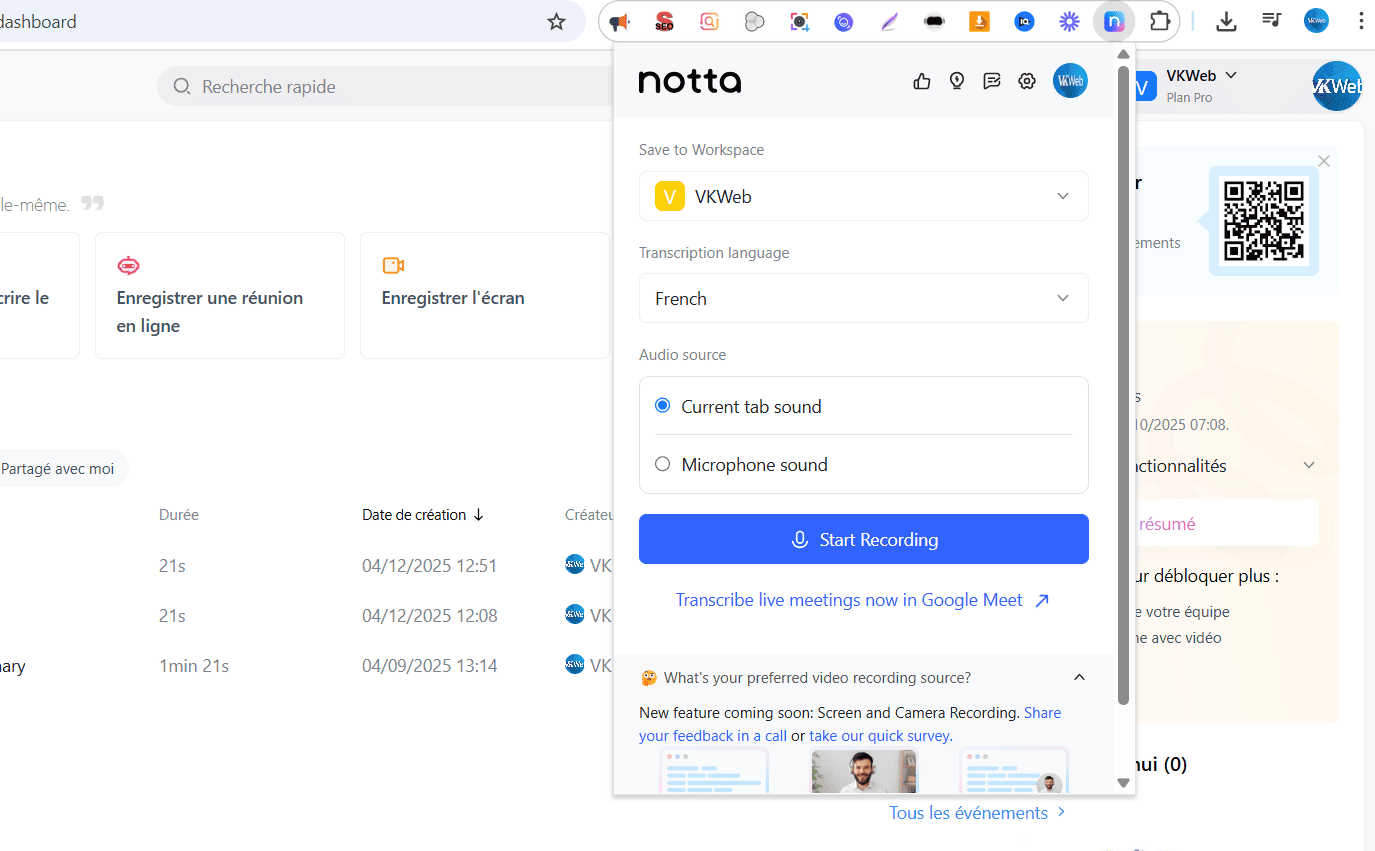Viewport: 1375px width, 851px height.
Task: Open Notta's tips lightbulb icon
Action: coord(956,81)
